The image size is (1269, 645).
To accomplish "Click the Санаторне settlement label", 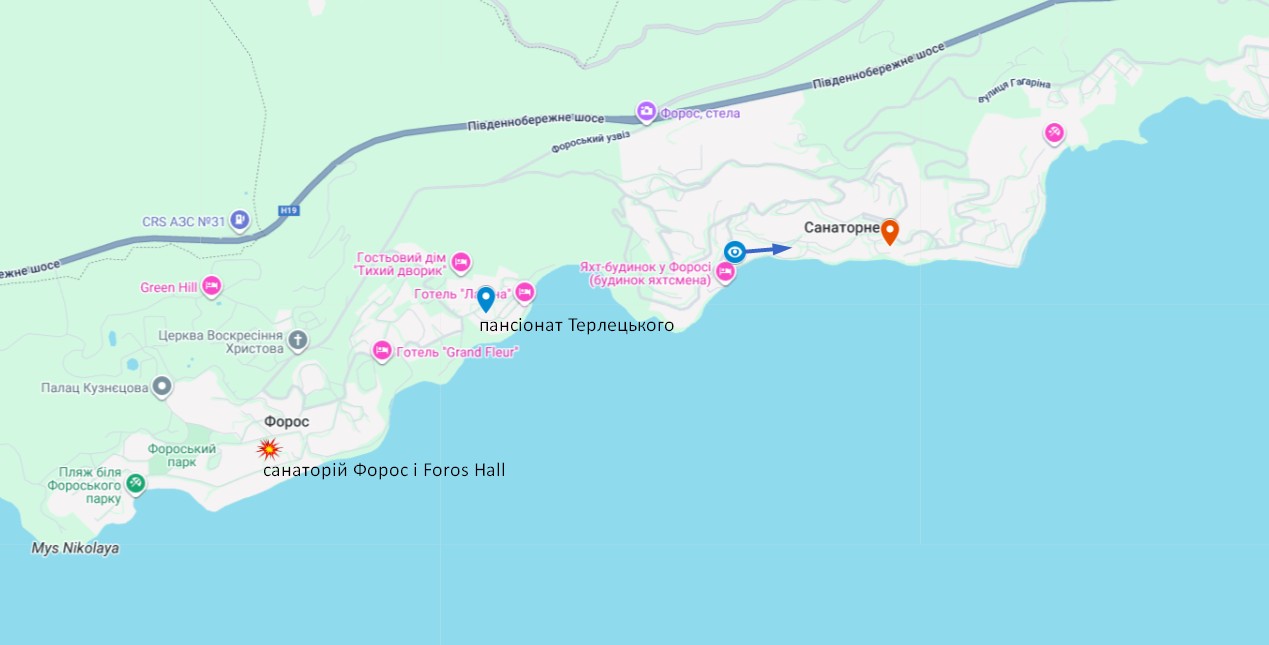I will 841,228.
